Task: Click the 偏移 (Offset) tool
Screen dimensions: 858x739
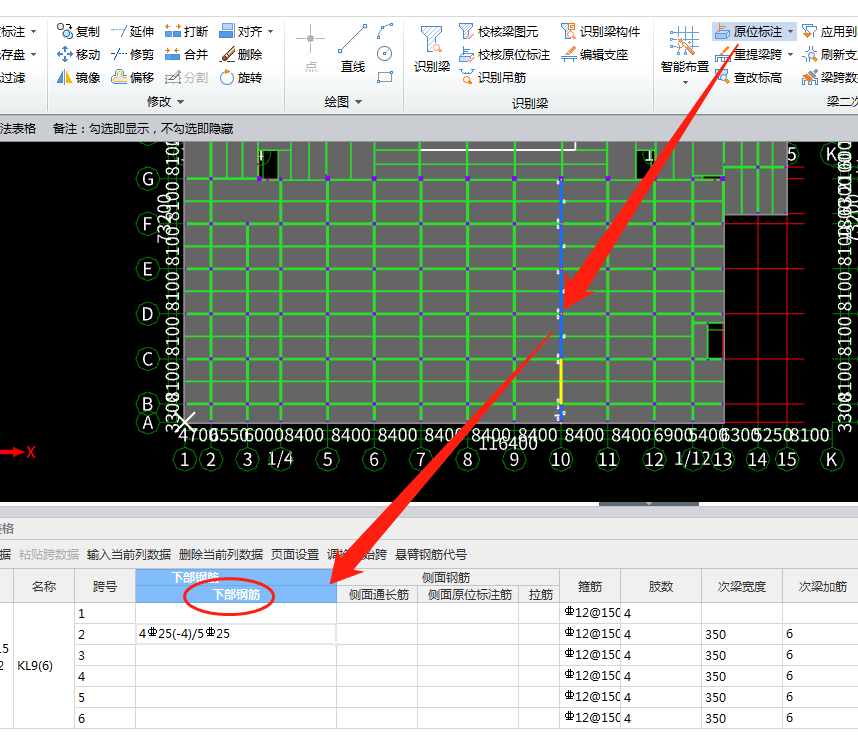Action: (x=132, y=77)
